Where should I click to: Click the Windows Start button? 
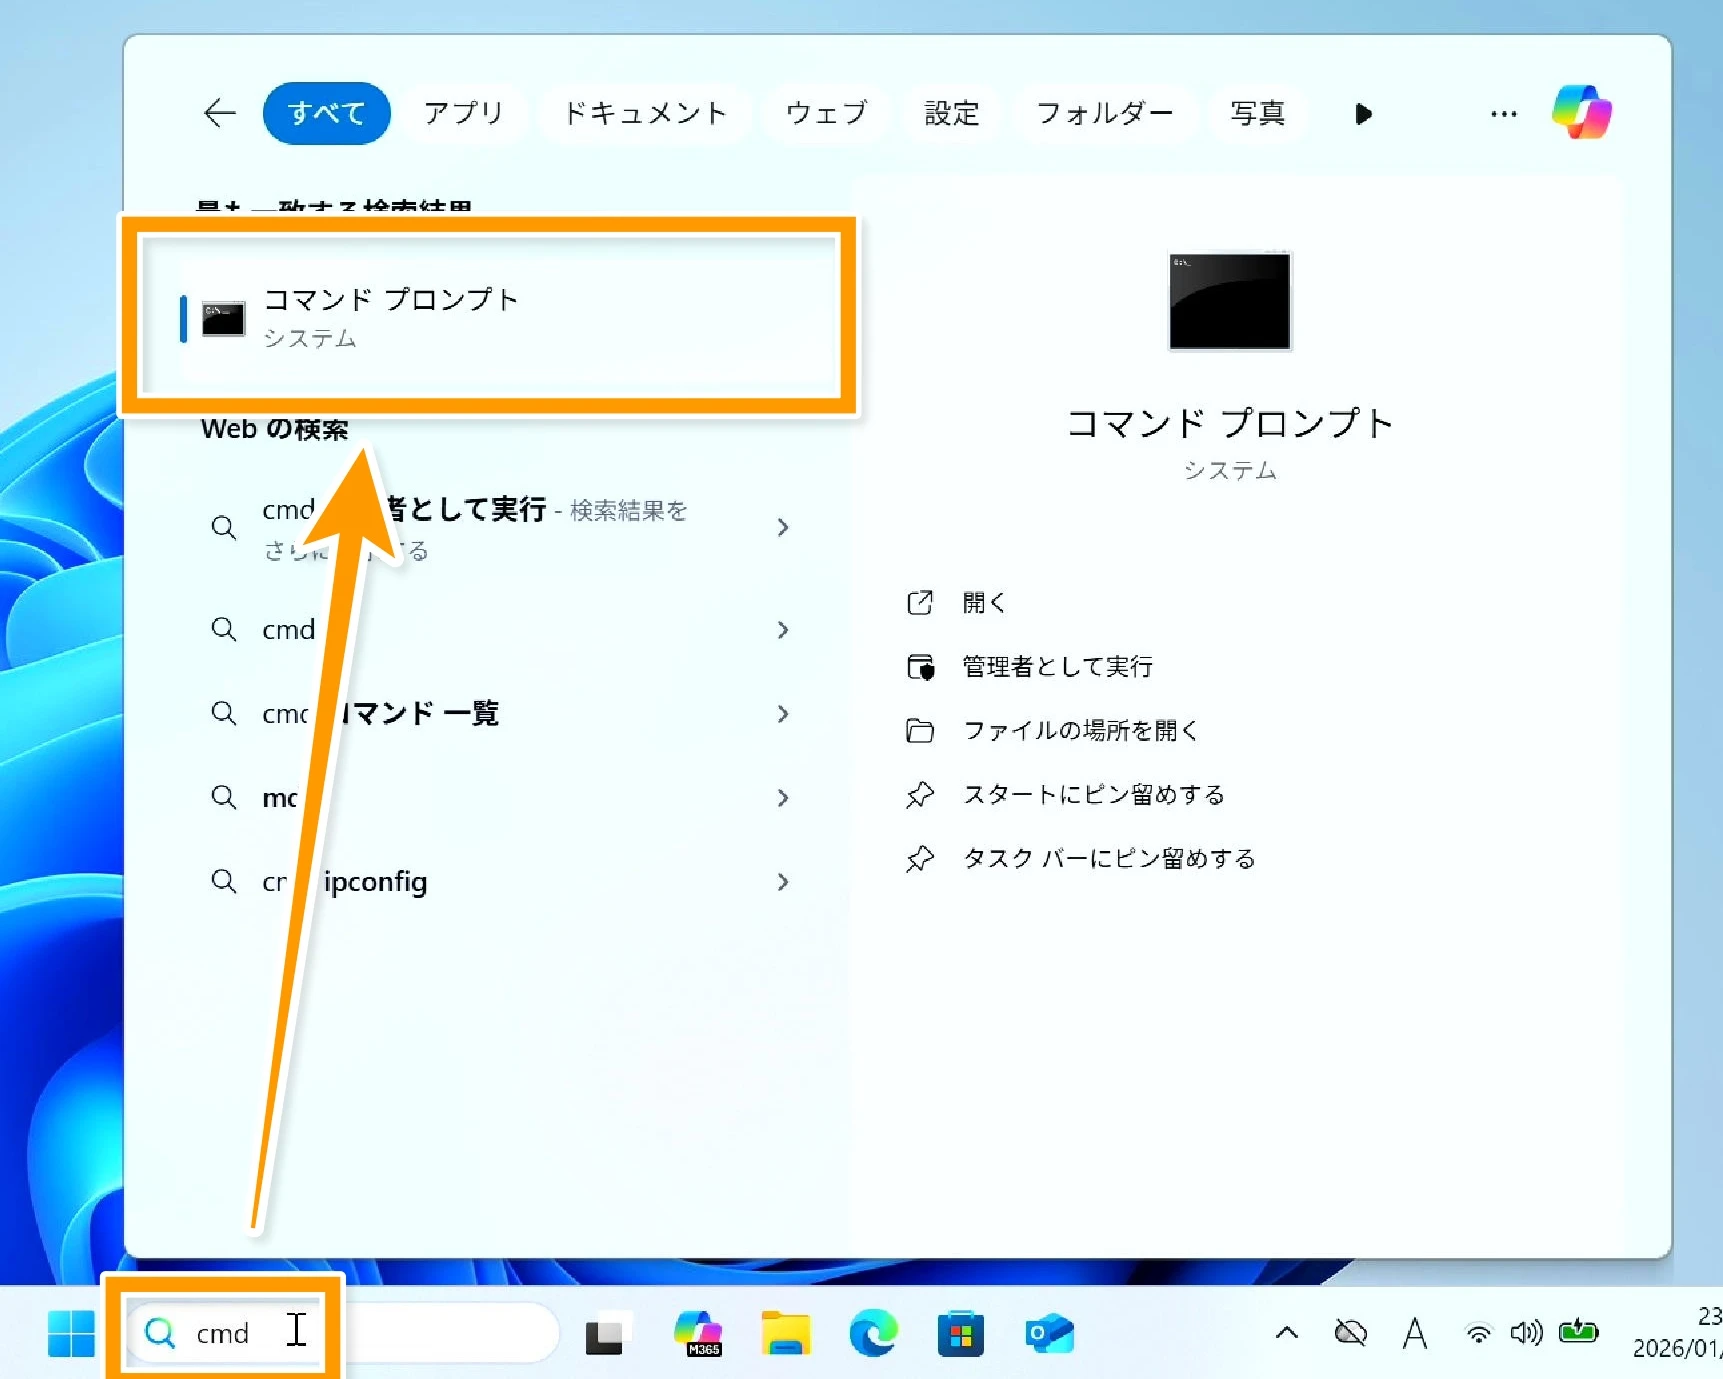pyautogui.click(x=71, y=1333)
